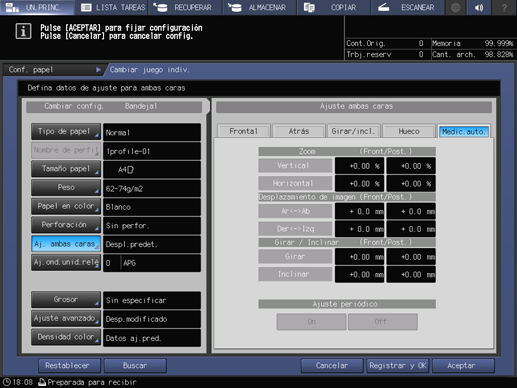Select the Vertical front zoom value field
Image resolution: width=517 pixels, height=388 pixels.
click(x=359, y=166)
